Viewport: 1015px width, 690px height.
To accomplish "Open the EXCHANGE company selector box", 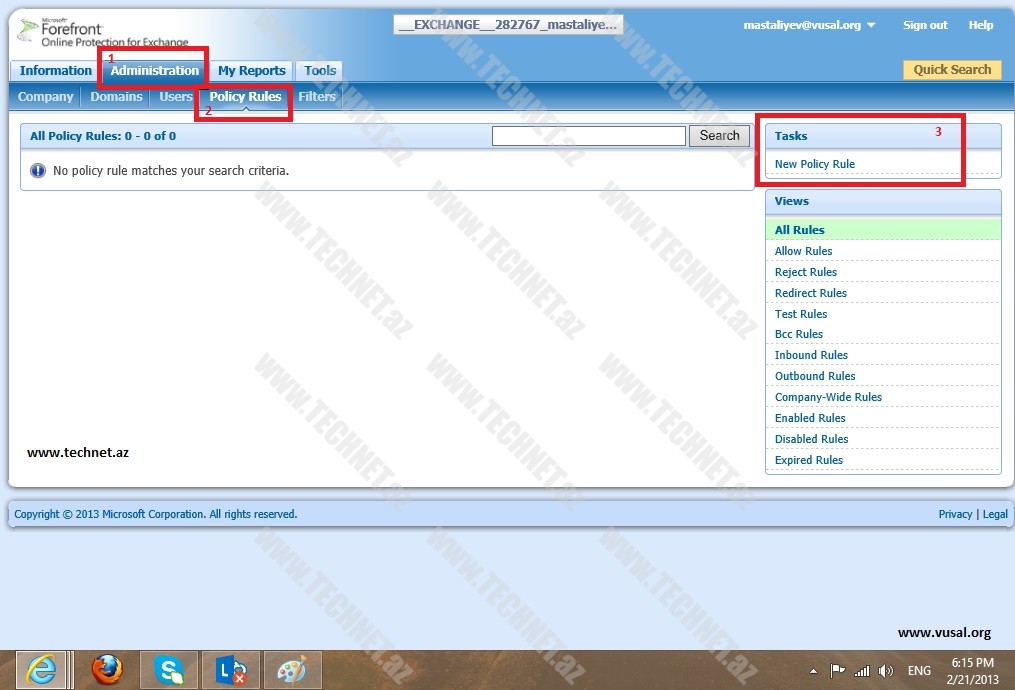I will pos(507,25).
